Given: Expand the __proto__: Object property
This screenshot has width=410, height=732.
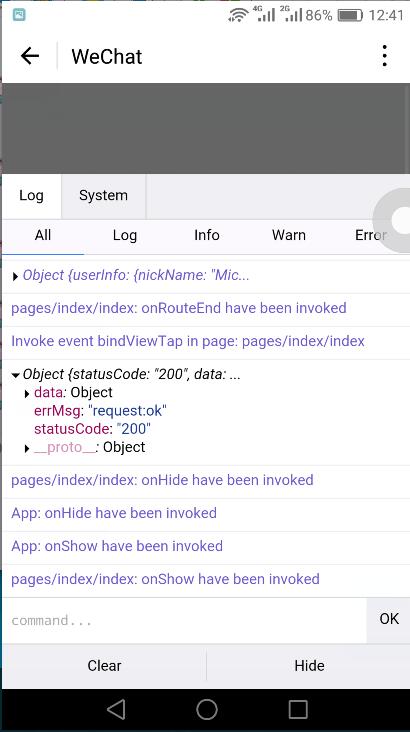Looking at the screenshot, I should click(x=27, y=449).
